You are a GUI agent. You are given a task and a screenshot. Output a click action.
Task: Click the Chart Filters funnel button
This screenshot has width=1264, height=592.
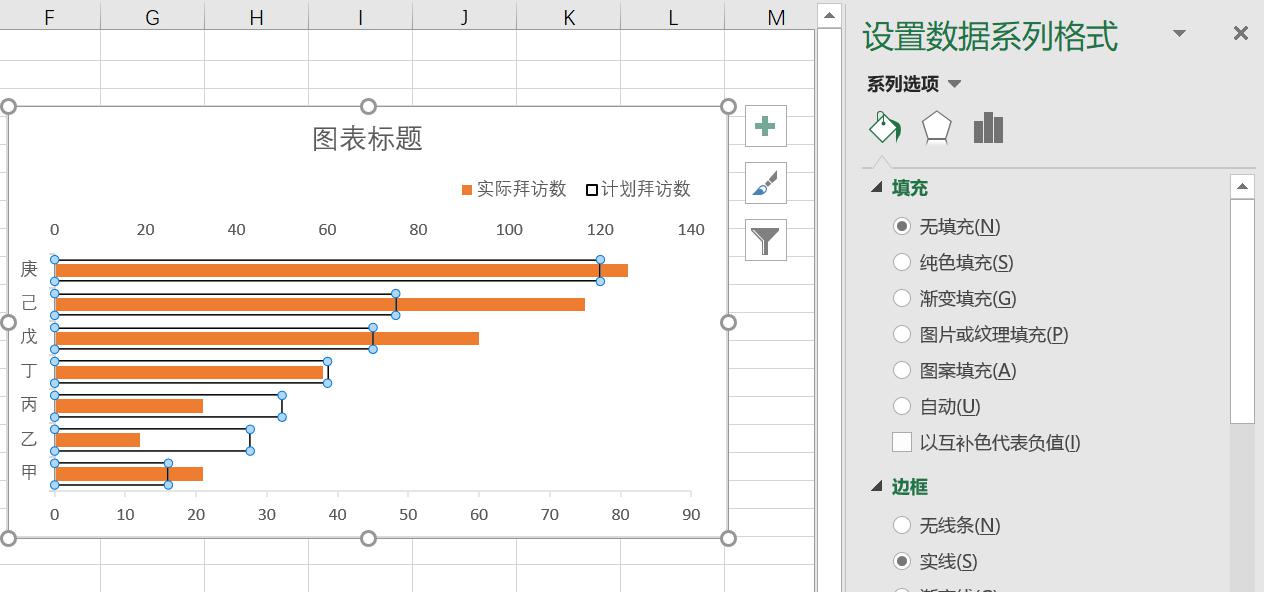[x=765, y=240]
